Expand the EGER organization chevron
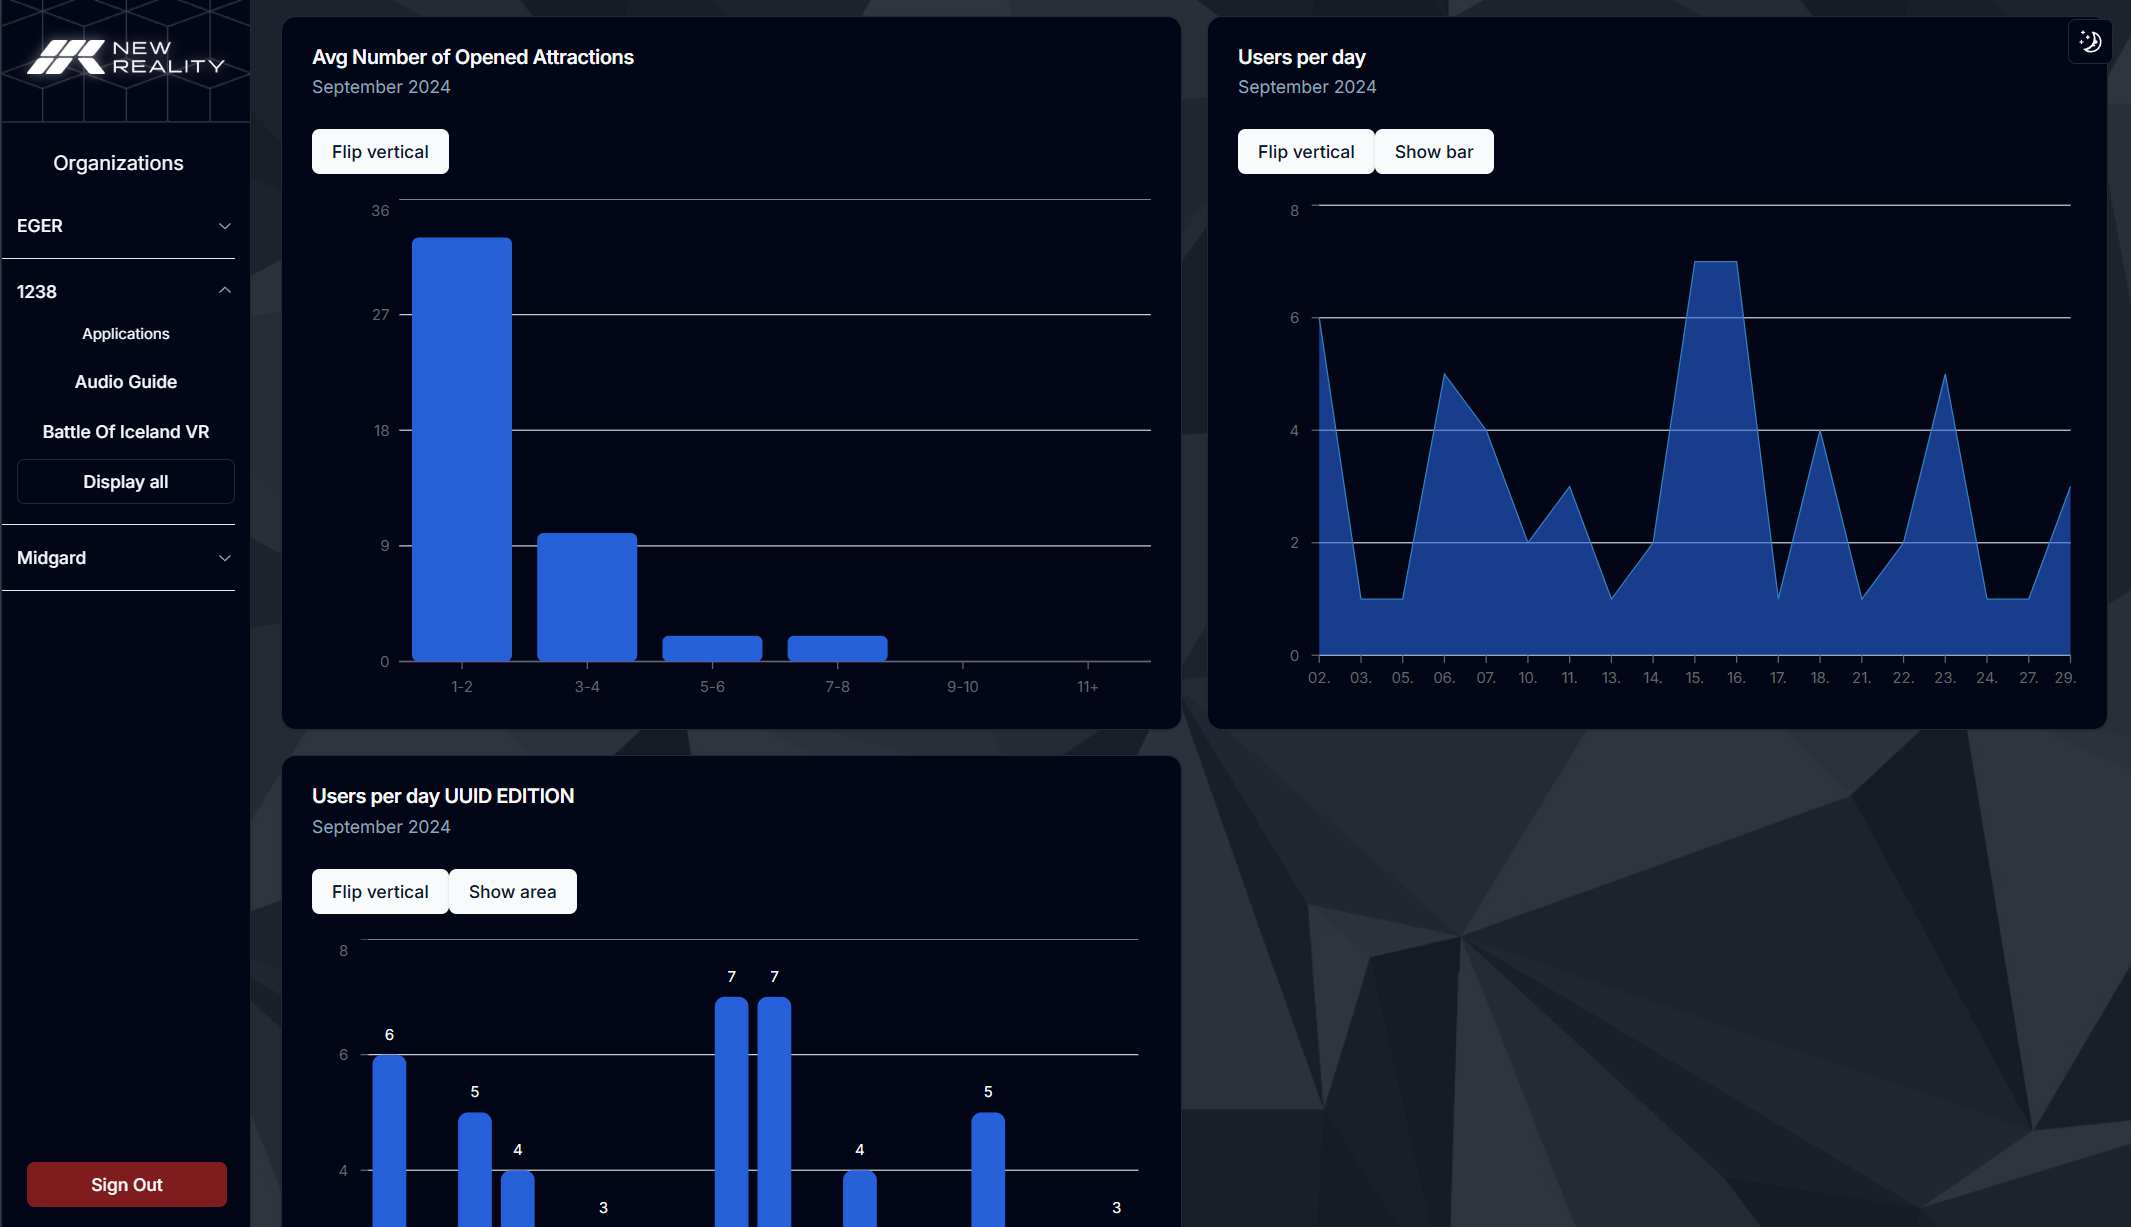This screenshot has width=2131, height=1227. tap(225, 226)
